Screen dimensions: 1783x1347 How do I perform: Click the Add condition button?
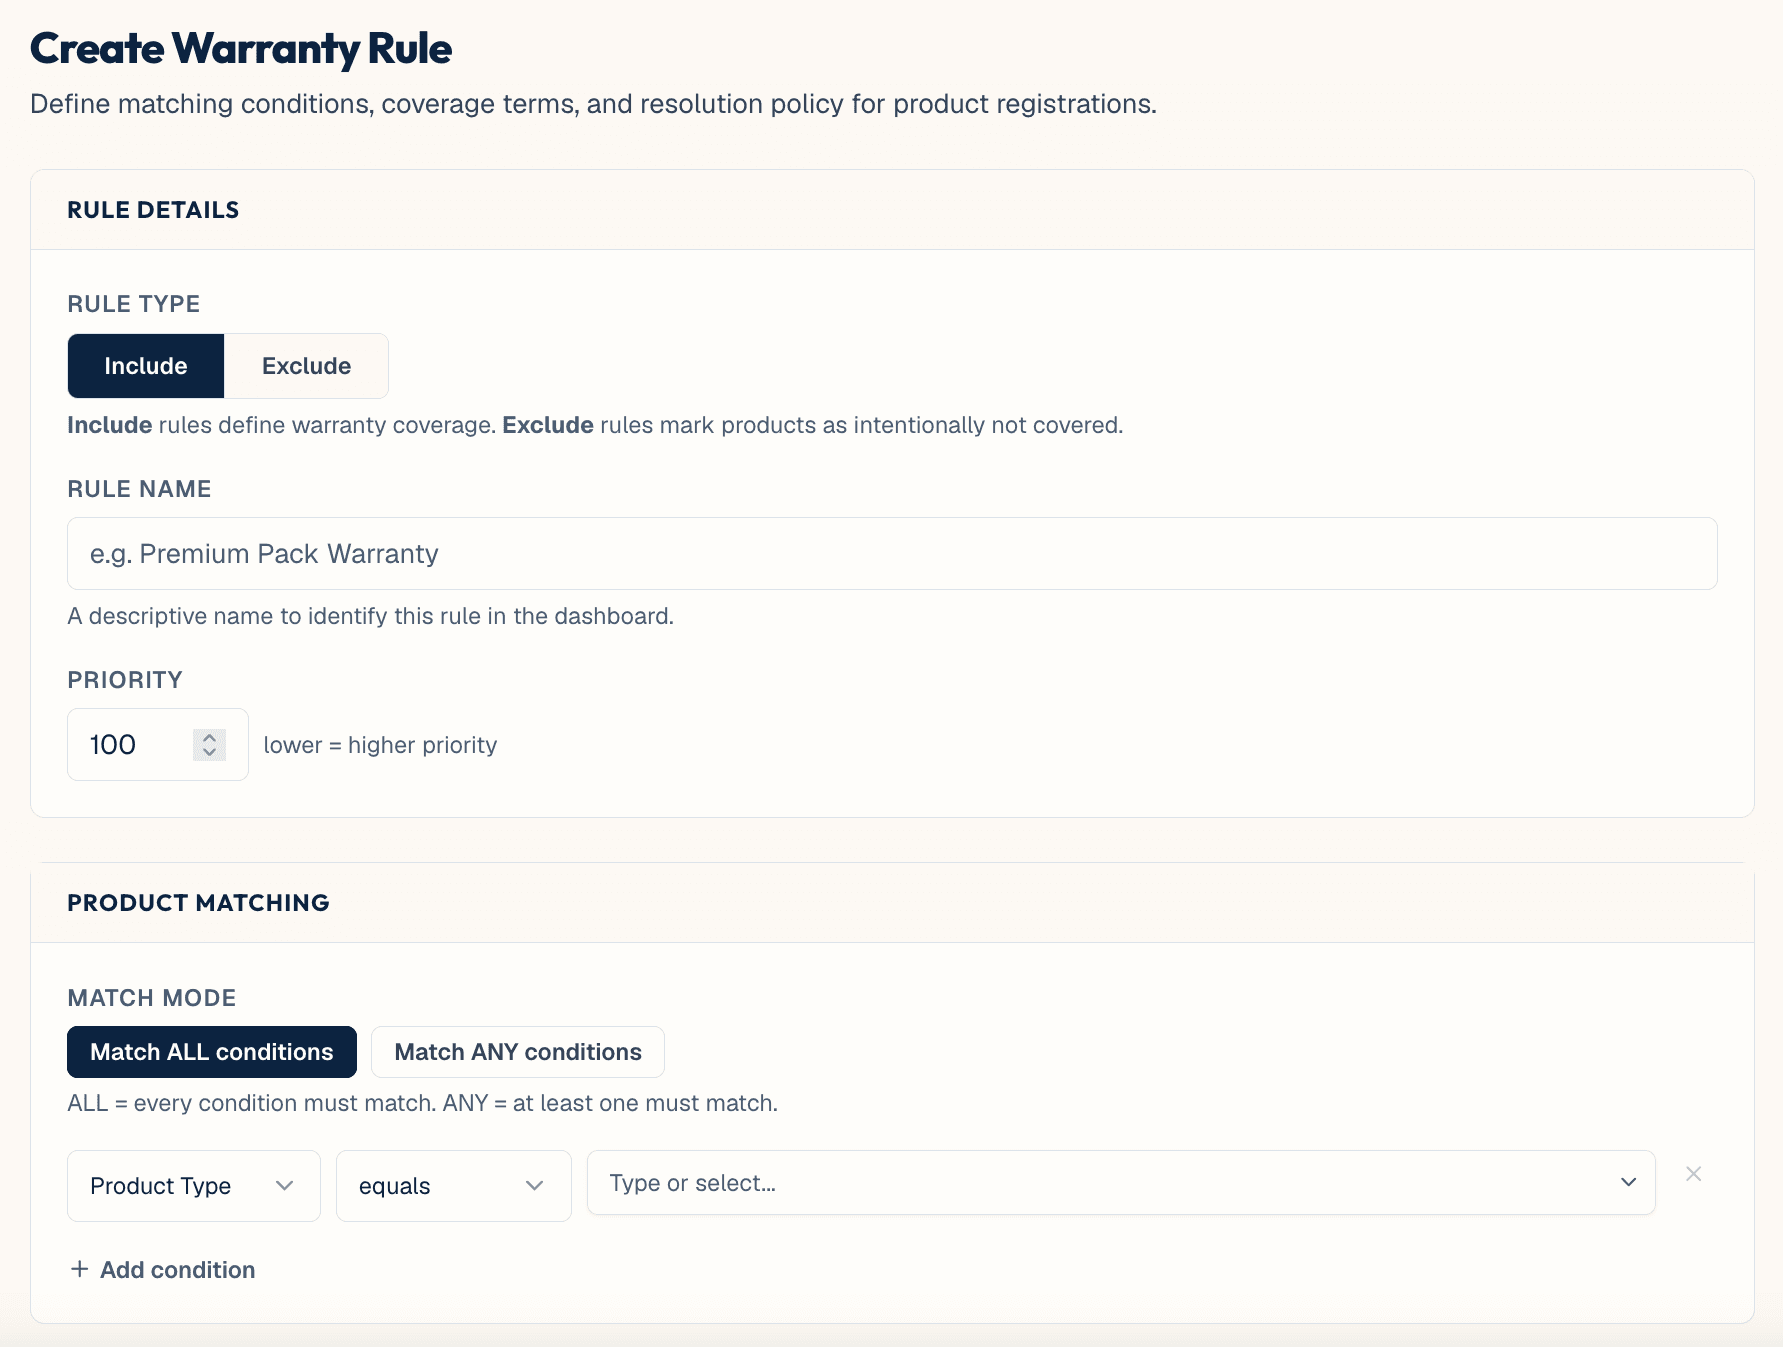pos(163,1270)
